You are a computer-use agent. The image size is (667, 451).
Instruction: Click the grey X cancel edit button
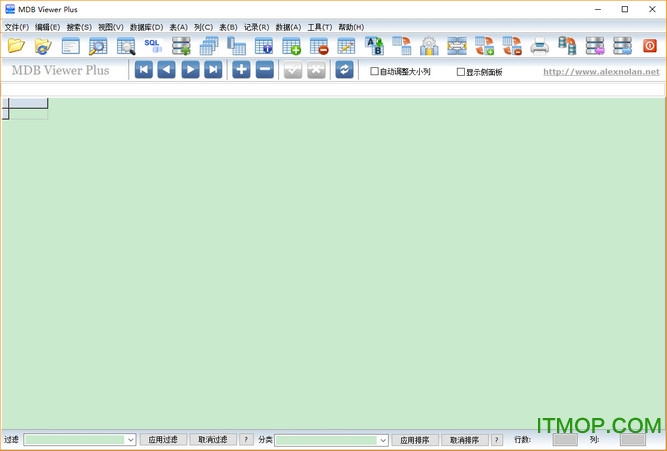tap(316, 70)
